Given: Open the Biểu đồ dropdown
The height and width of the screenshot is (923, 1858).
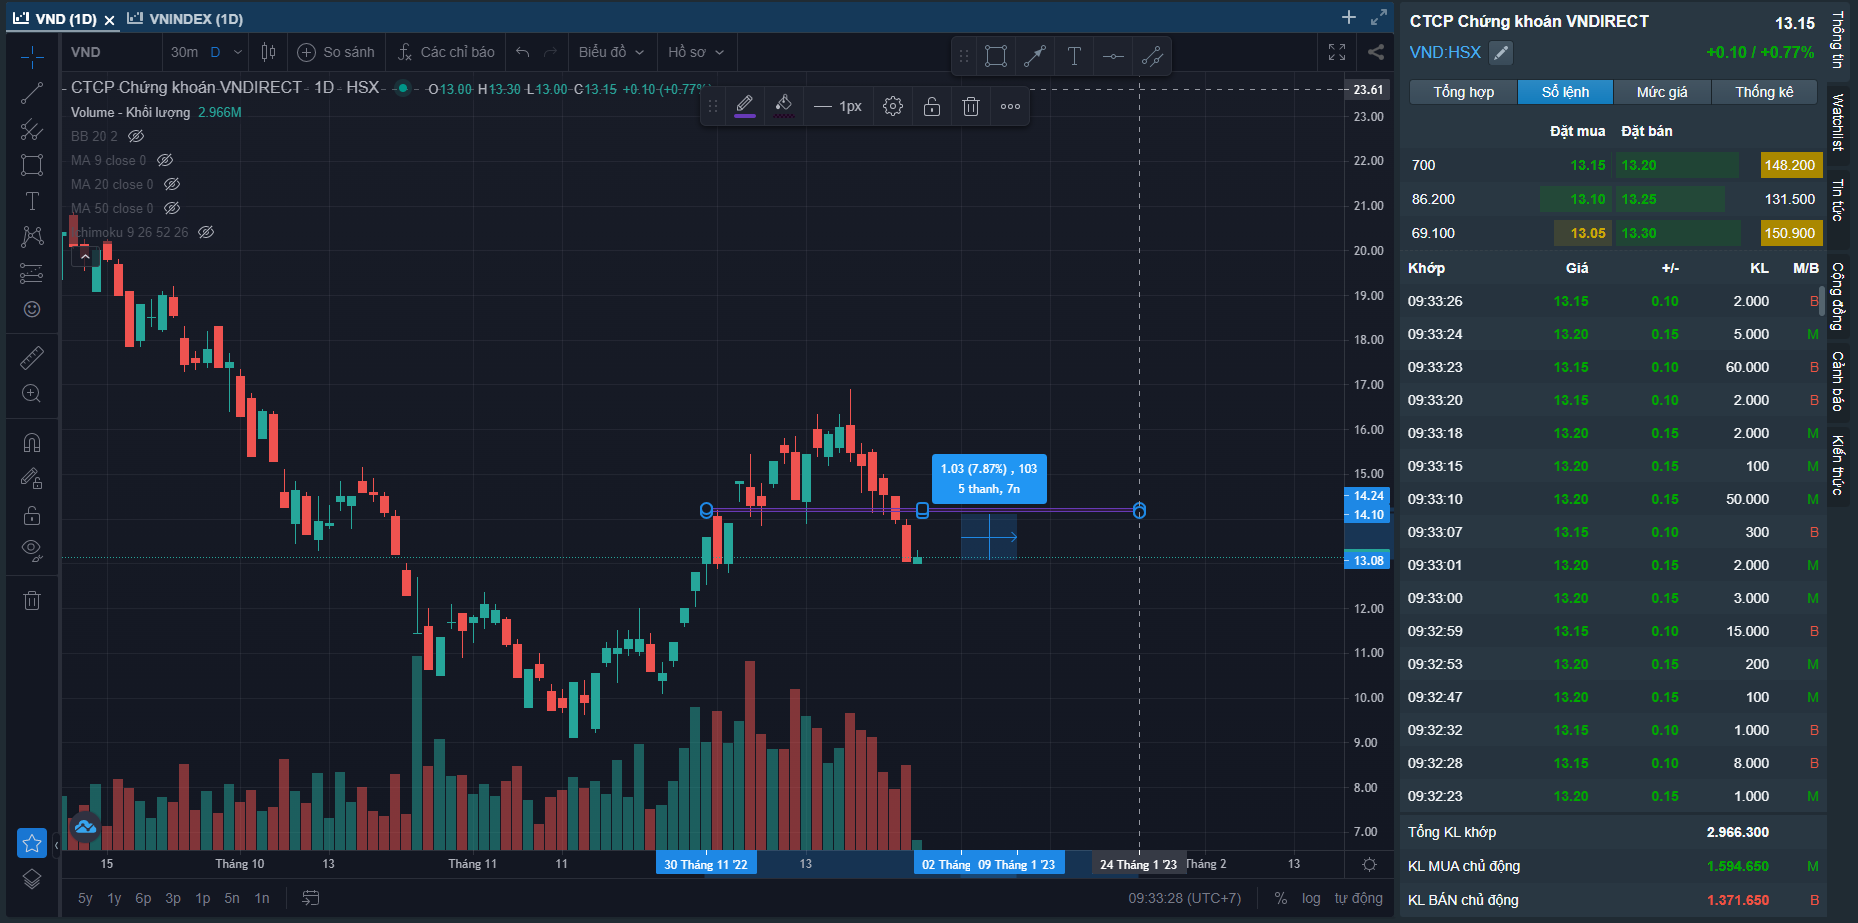Looking at the screenshot, I should (x=611, y=52).
